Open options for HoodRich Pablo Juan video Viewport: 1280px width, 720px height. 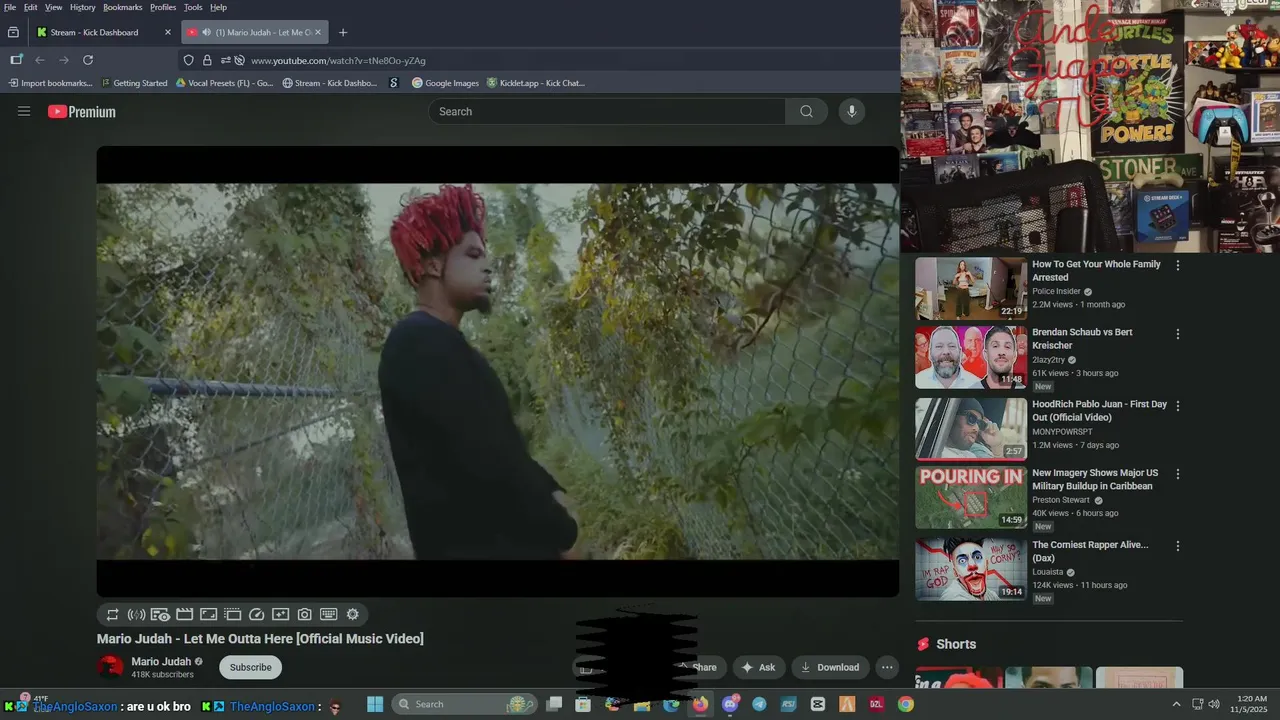[x=1177, y=406]
